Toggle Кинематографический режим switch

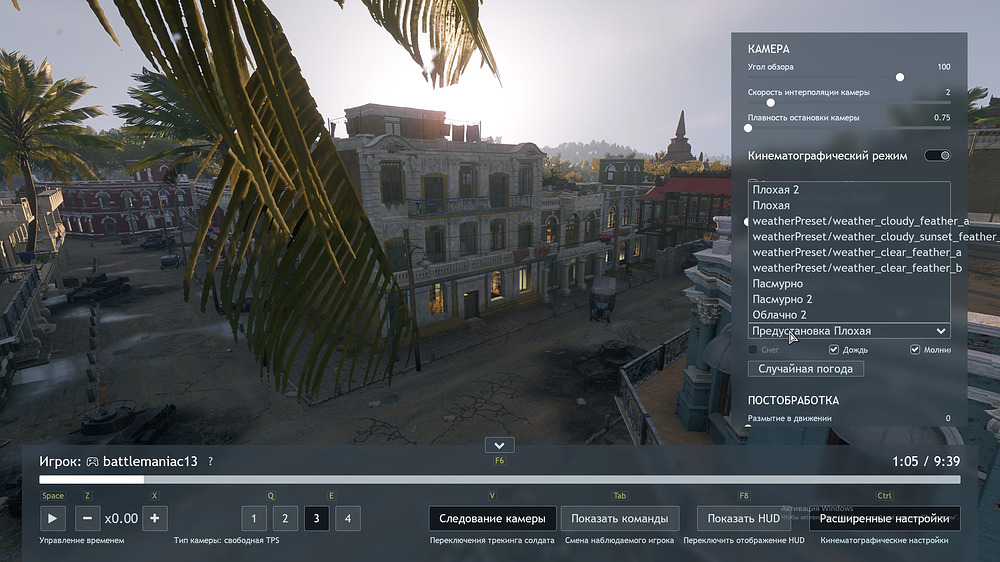[938, 156]
